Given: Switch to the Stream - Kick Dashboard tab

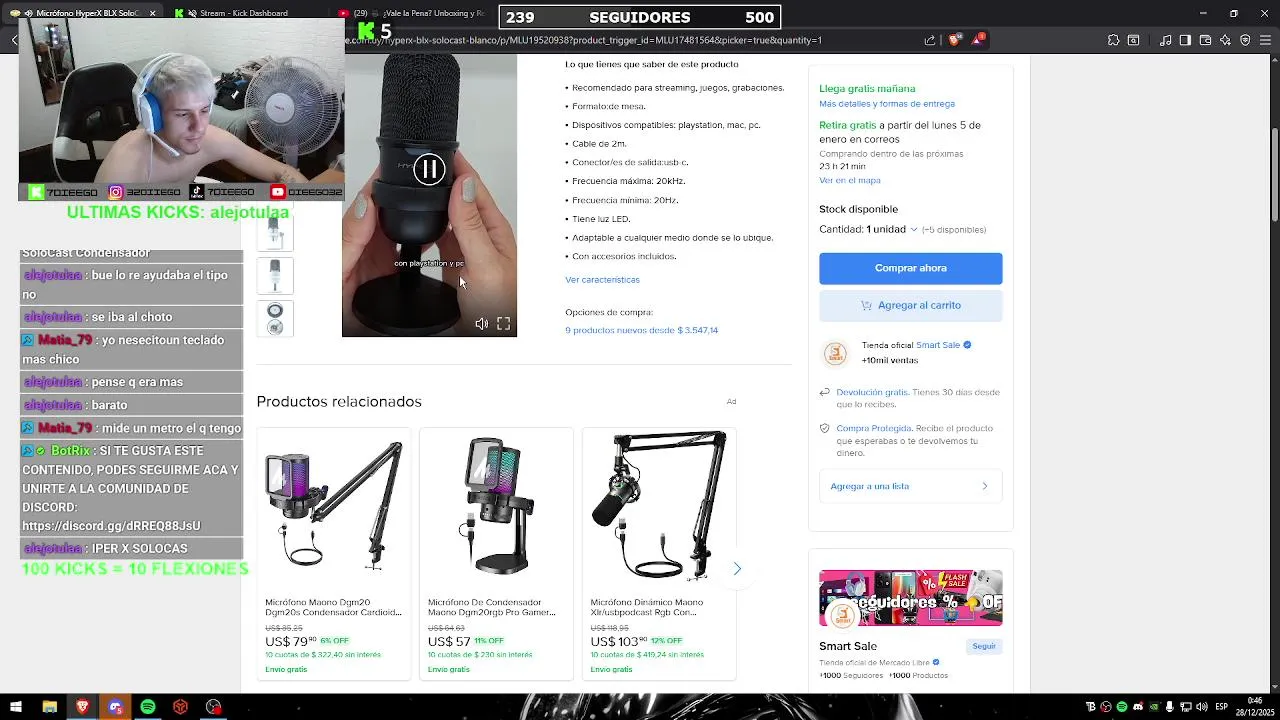Looking at the screenshot, I should pos(243,13).
